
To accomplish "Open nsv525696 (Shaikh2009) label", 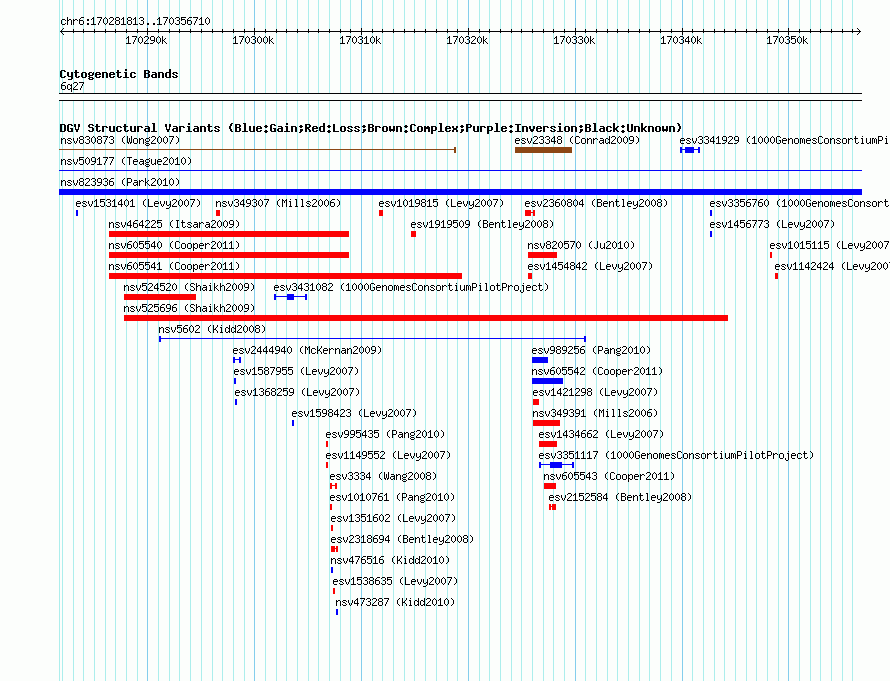I will (190, 308).
